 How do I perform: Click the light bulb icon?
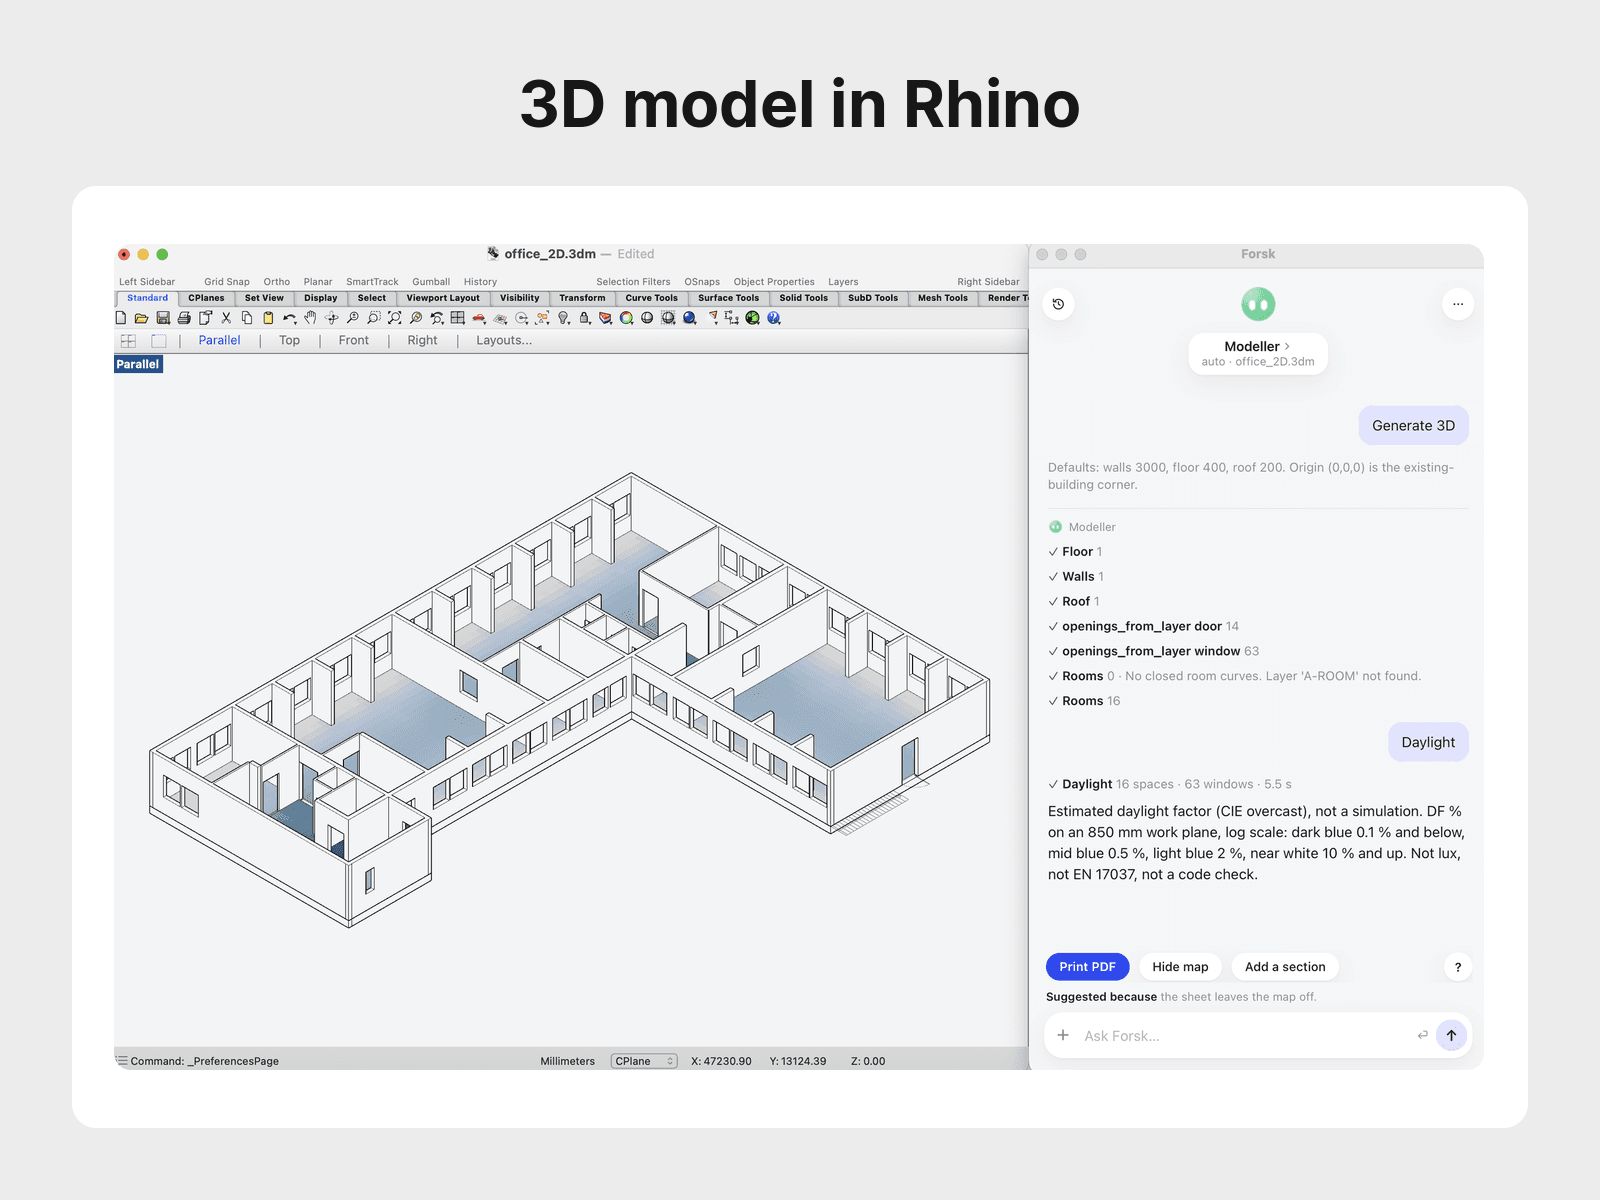click(x=564, y=318)
